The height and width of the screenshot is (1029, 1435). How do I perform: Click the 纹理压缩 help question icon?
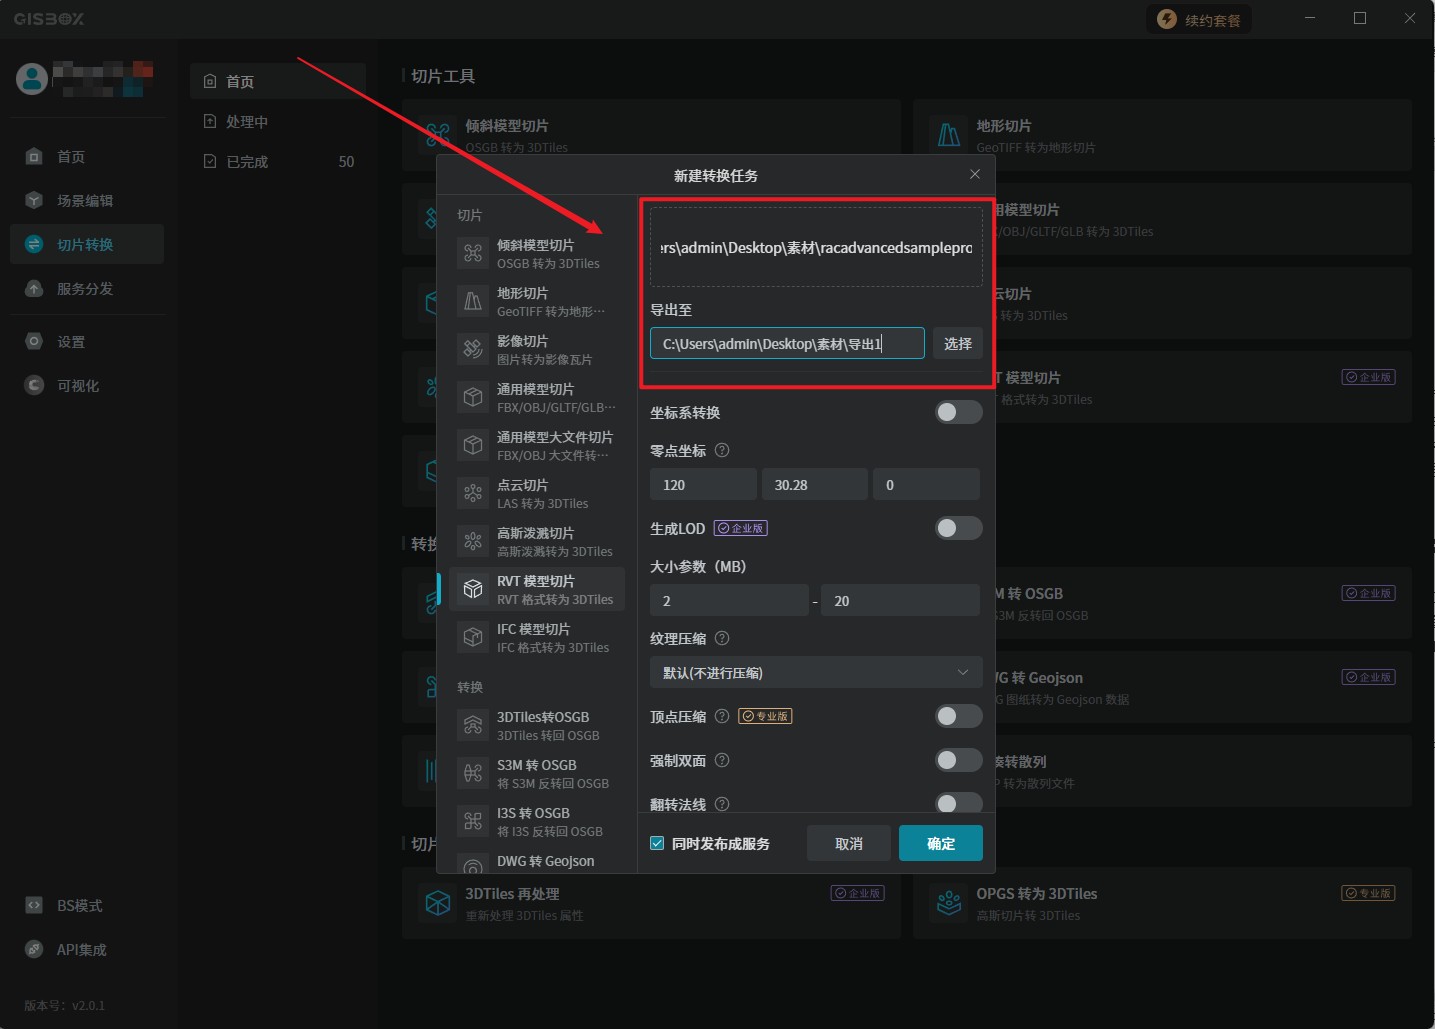[x=722, y=638]
